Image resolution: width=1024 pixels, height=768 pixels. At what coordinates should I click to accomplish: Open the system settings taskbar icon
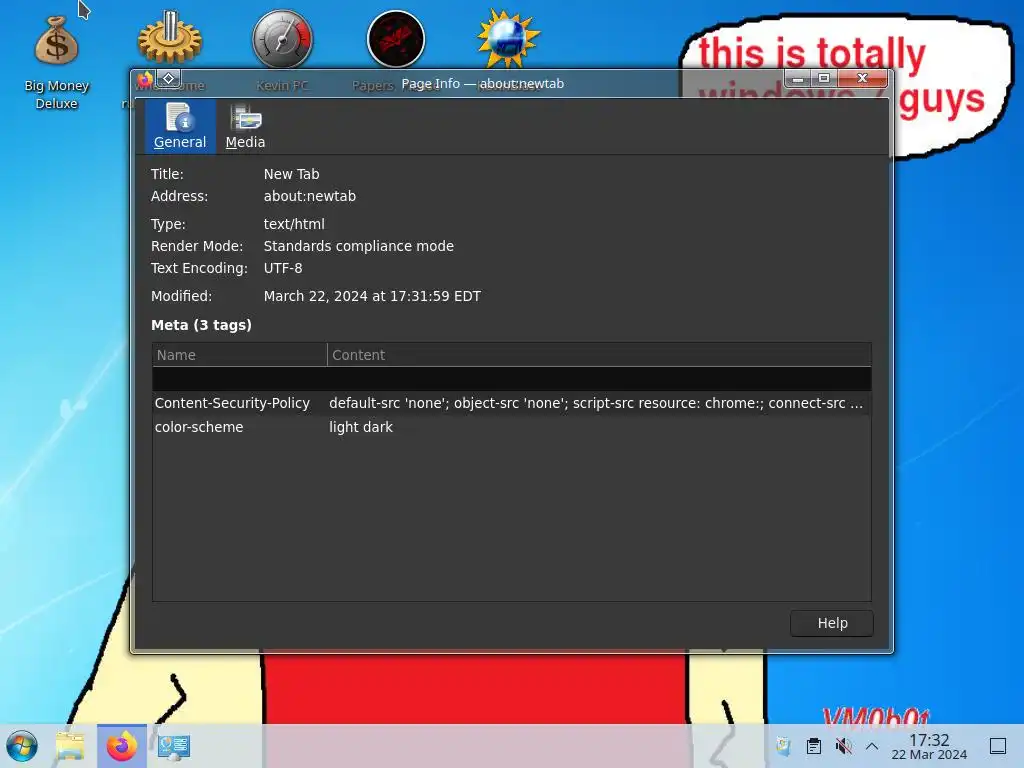[x=174, y=746]
